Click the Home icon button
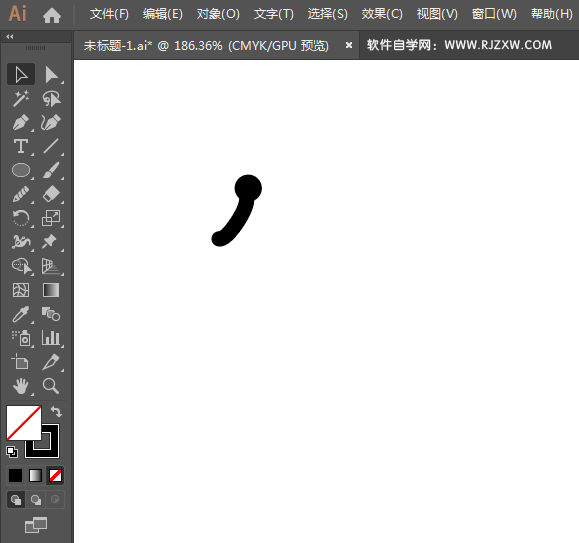 [52, 16]
